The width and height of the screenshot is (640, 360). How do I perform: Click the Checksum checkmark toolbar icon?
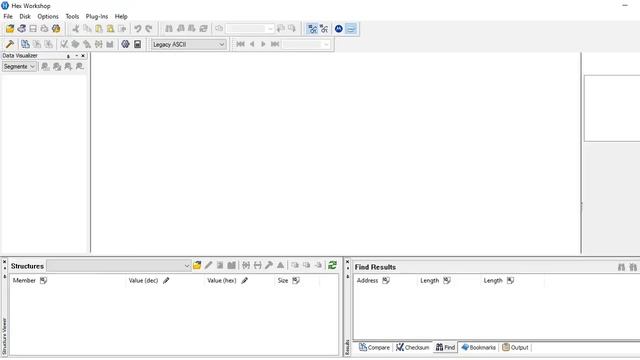point(64,44)
